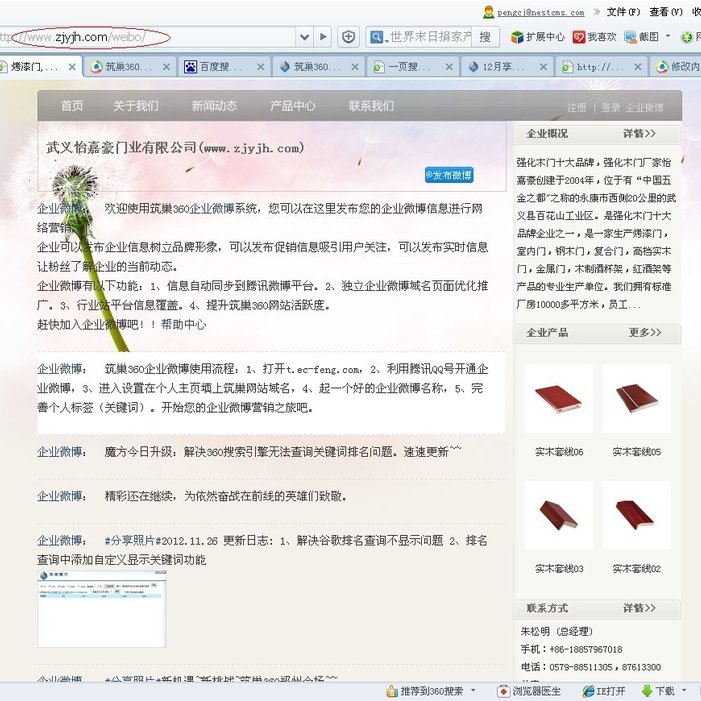Click the 截图 screenshot tool
This screenshot has height=701, width=701.
pos(642,37)
